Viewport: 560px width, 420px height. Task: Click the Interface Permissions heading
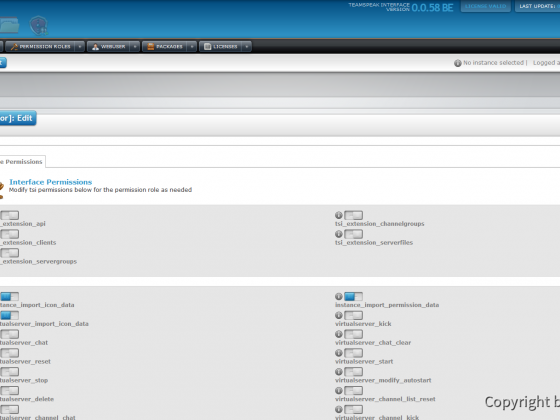point(51,182)
